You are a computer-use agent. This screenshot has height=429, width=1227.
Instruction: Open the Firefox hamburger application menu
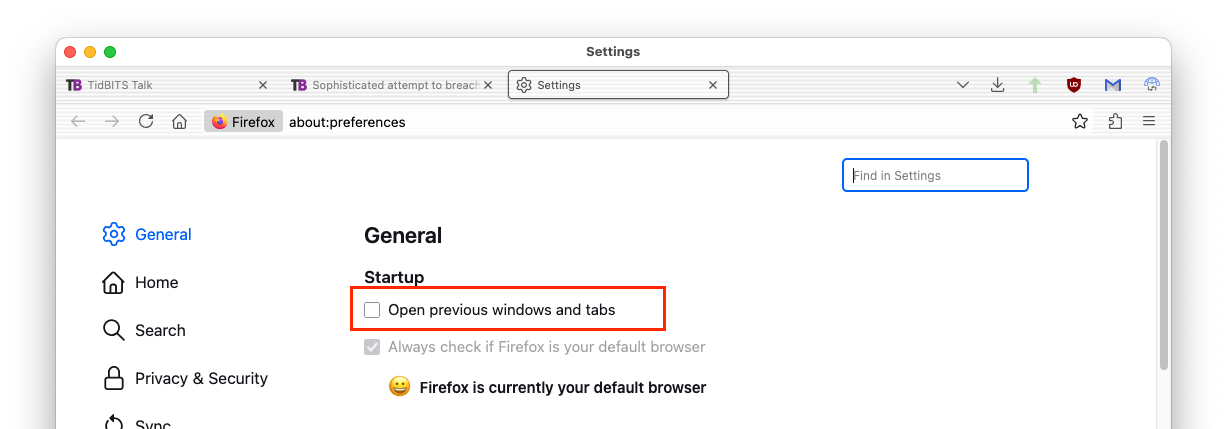pyautogui.click(x=1149, y=121)
